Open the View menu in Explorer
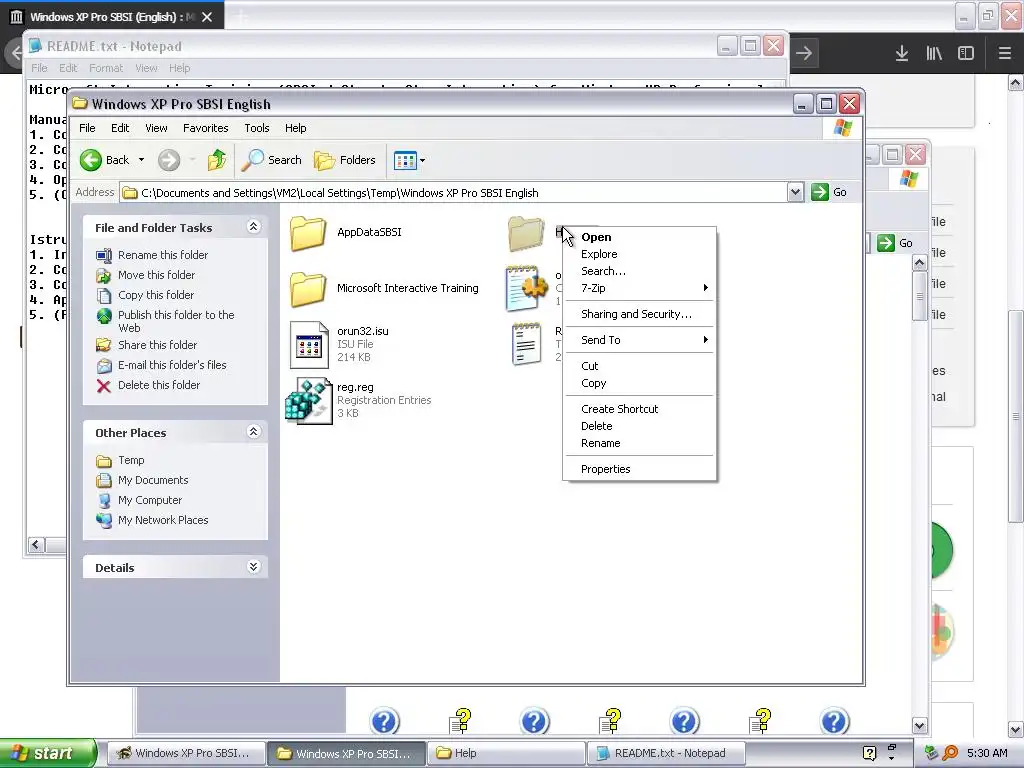The height and width of the screenshot is (768, 1024). point(156,128)
